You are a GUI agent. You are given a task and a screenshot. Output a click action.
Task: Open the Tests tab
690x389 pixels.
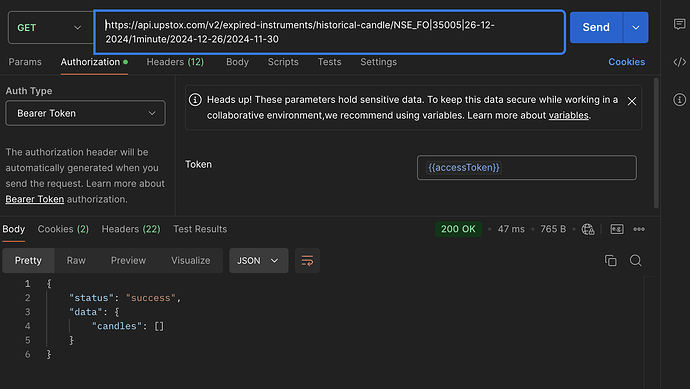click(330, 62)
